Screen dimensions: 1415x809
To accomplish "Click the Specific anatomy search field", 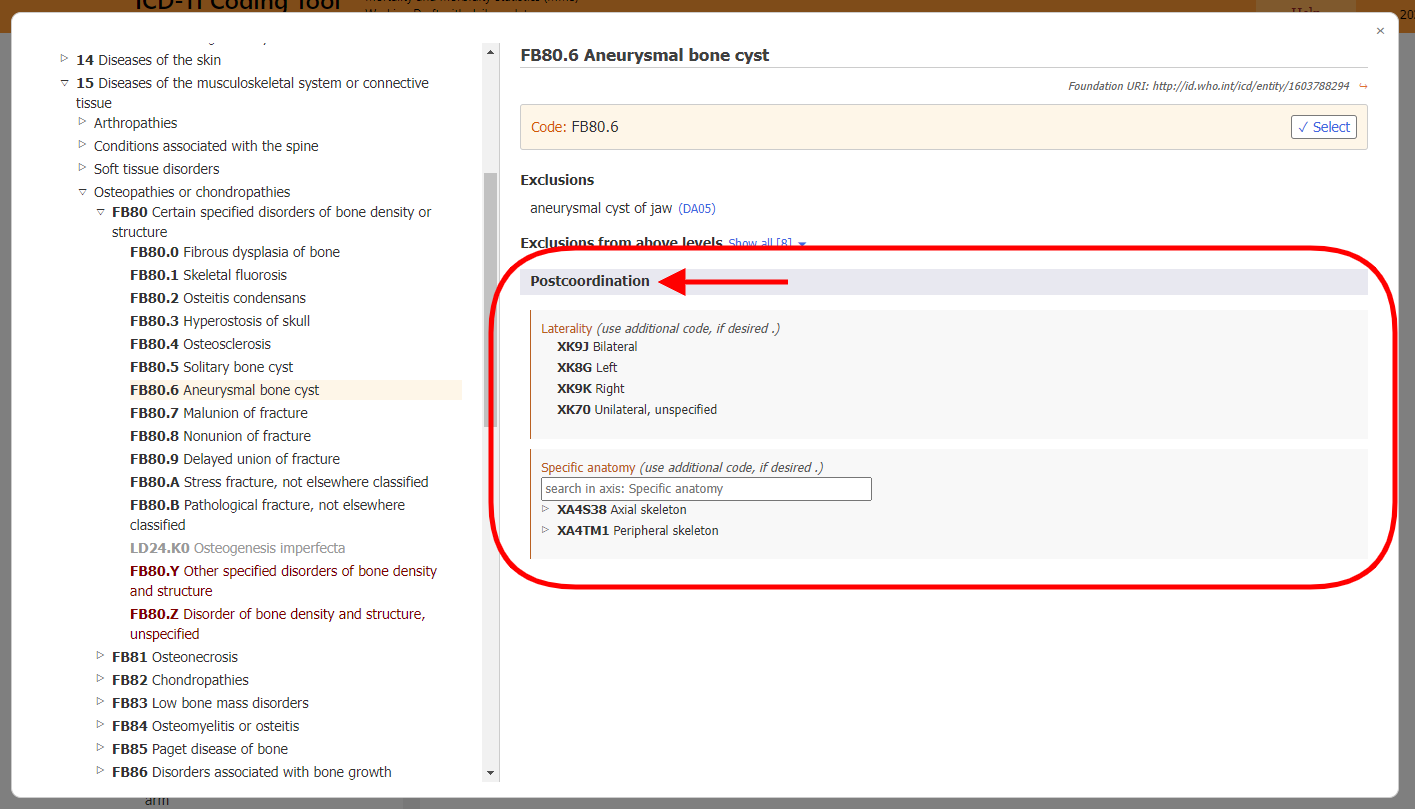I will point(705,488).
